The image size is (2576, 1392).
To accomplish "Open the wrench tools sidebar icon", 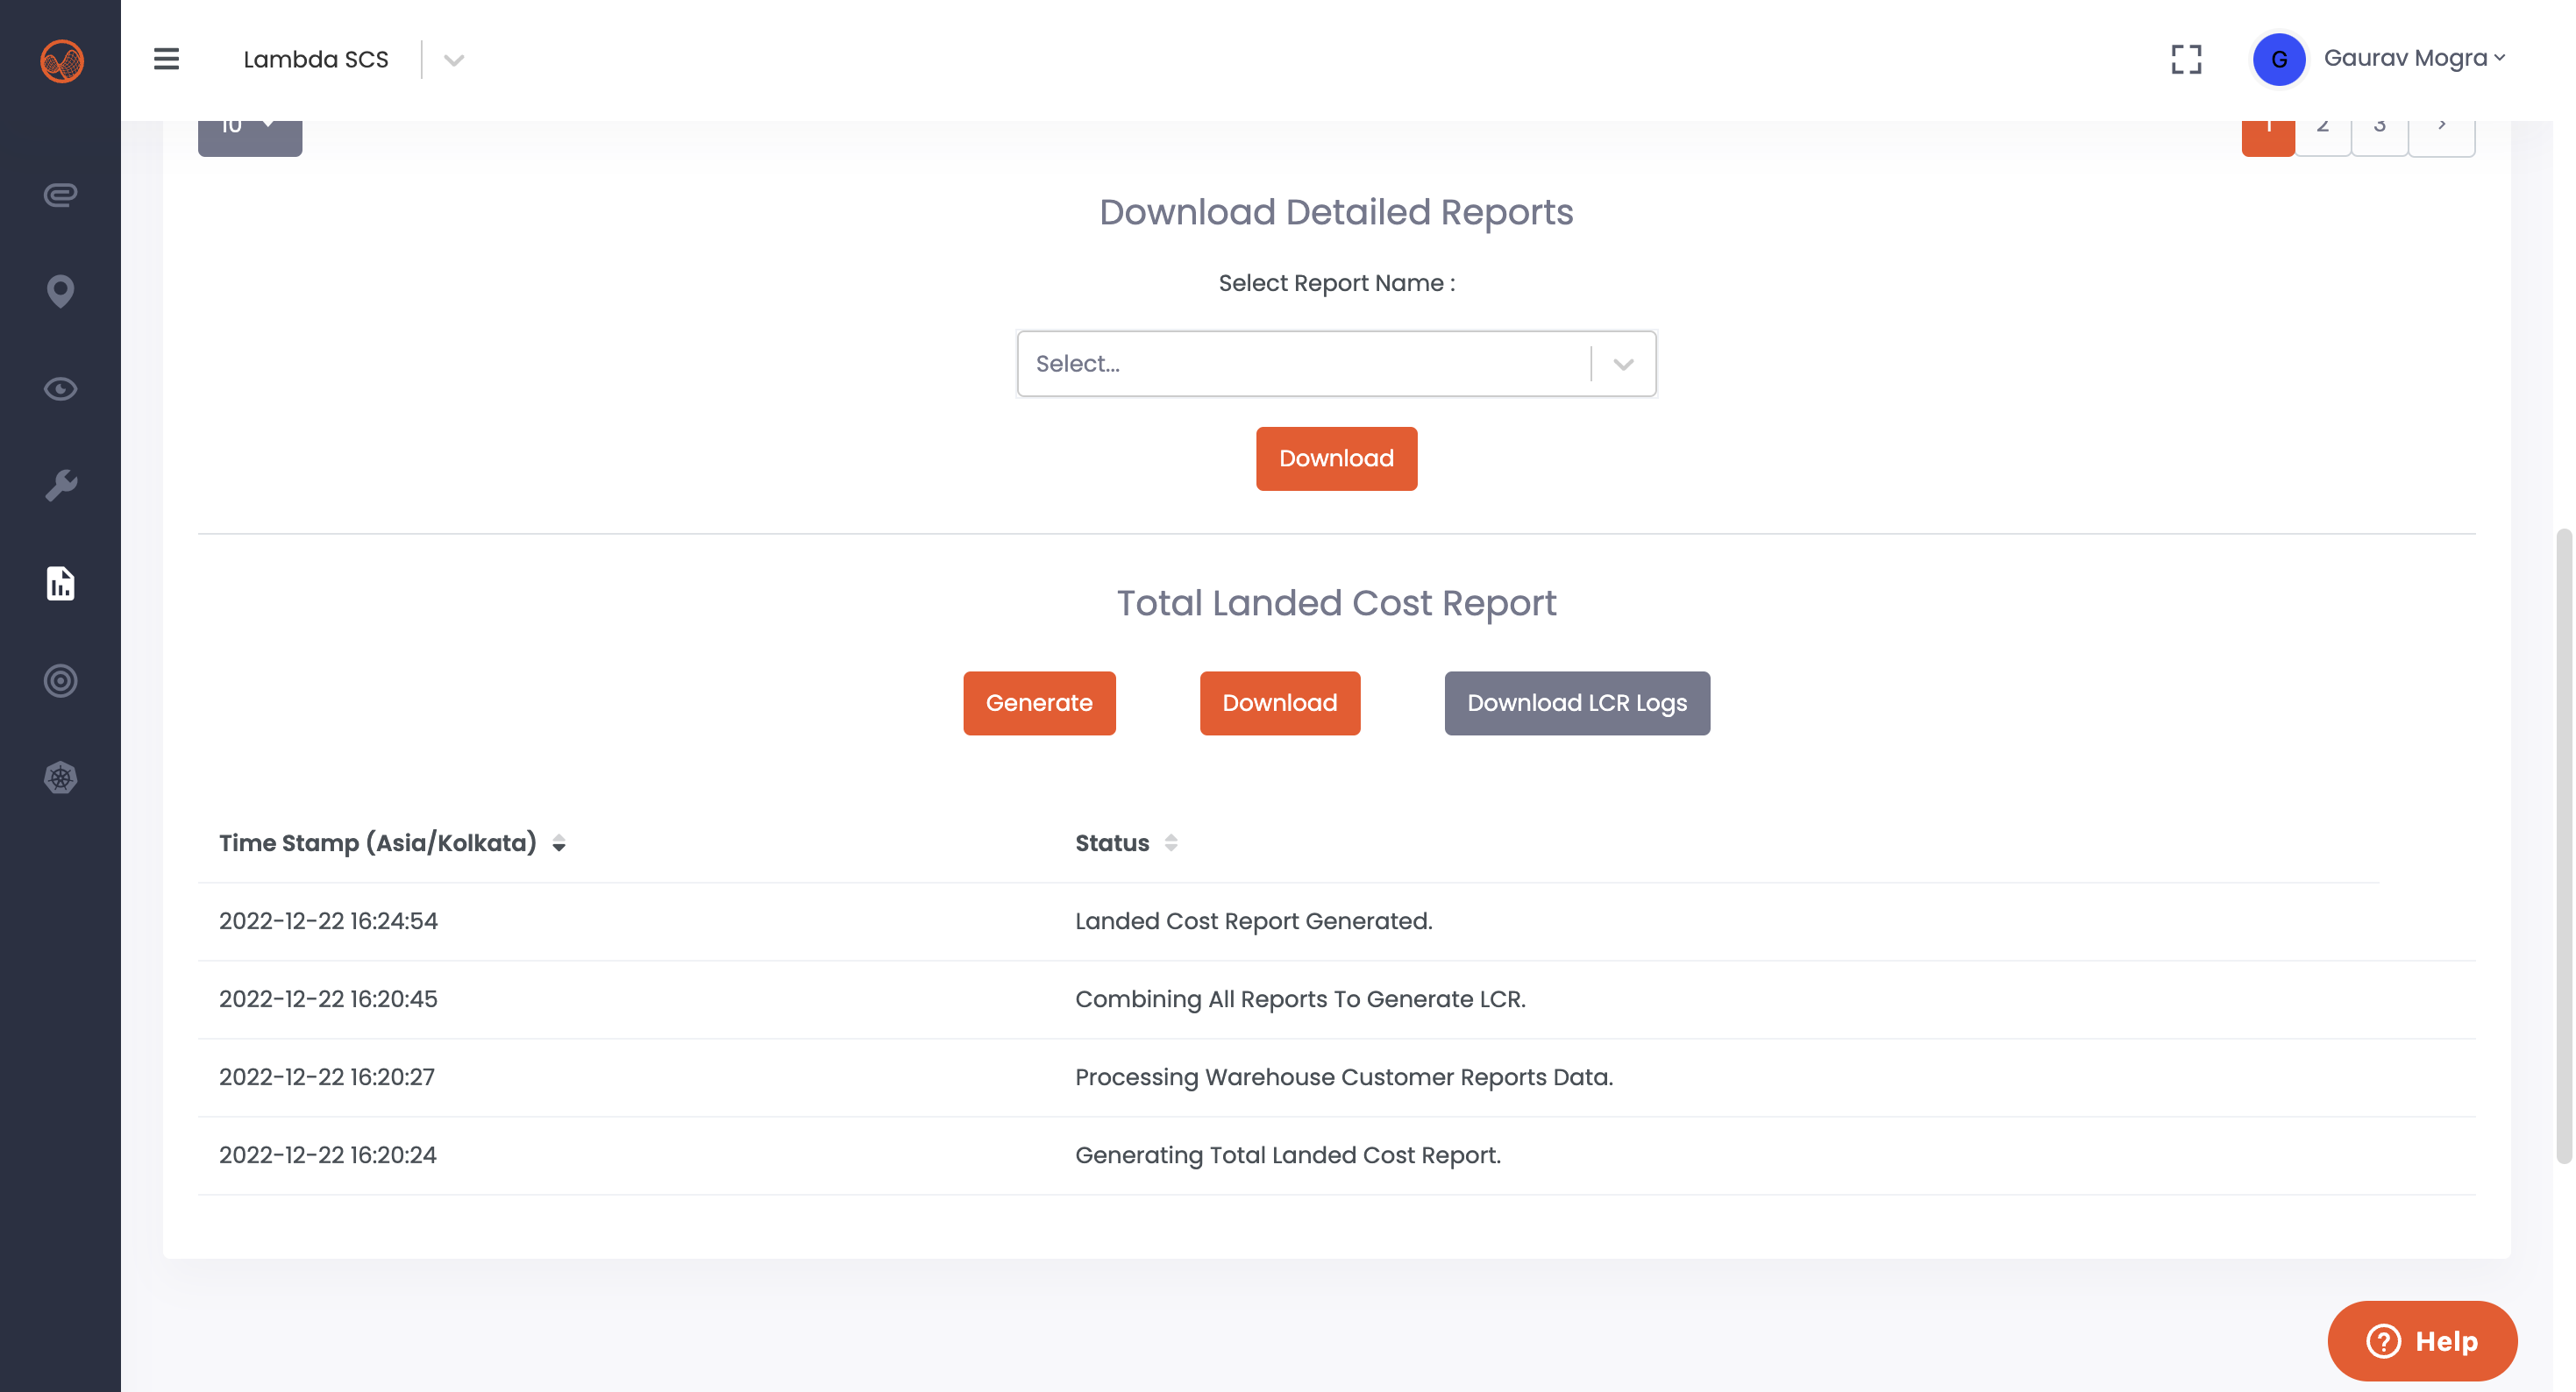I will click(61, 486).
